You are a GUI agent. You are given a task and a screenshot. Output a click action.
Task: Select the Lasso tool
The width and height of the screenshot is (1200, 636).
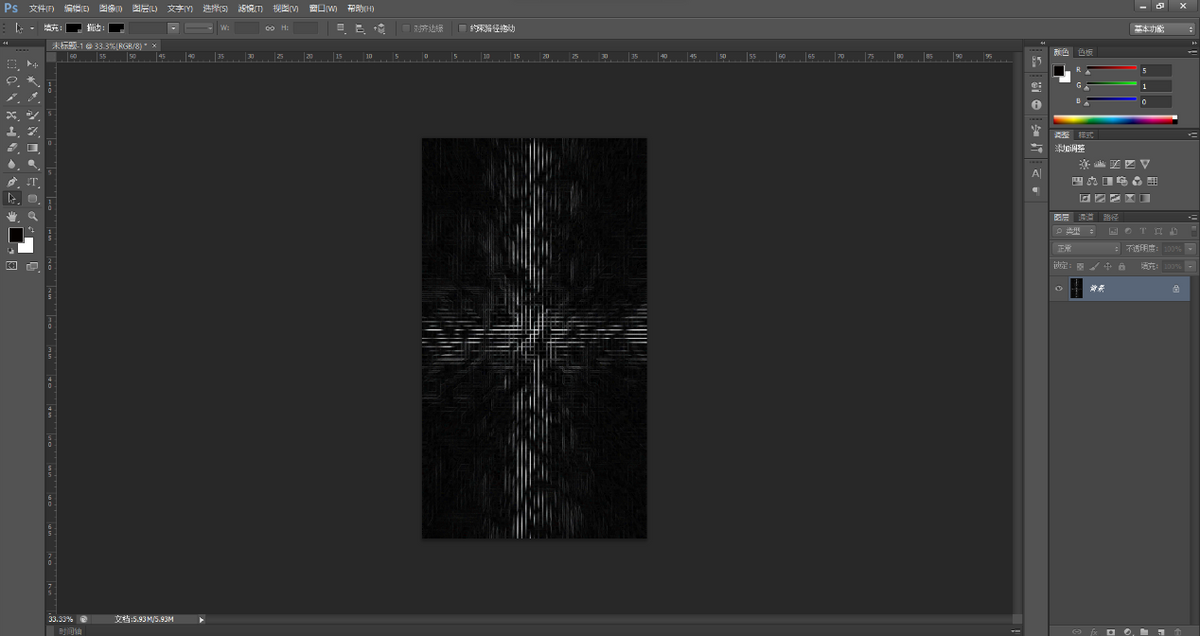12,81
